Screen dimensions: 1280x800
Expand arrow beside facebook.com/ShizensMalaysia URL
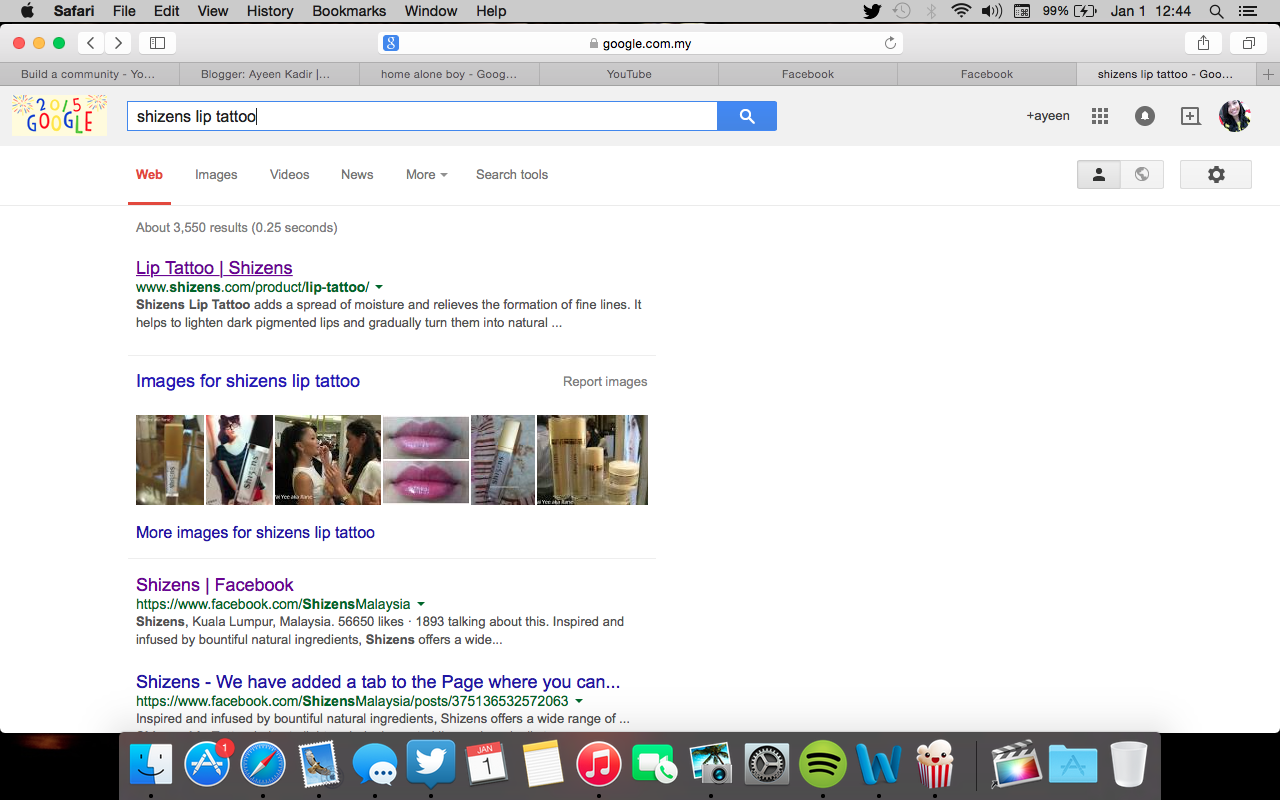click(420, 605)
